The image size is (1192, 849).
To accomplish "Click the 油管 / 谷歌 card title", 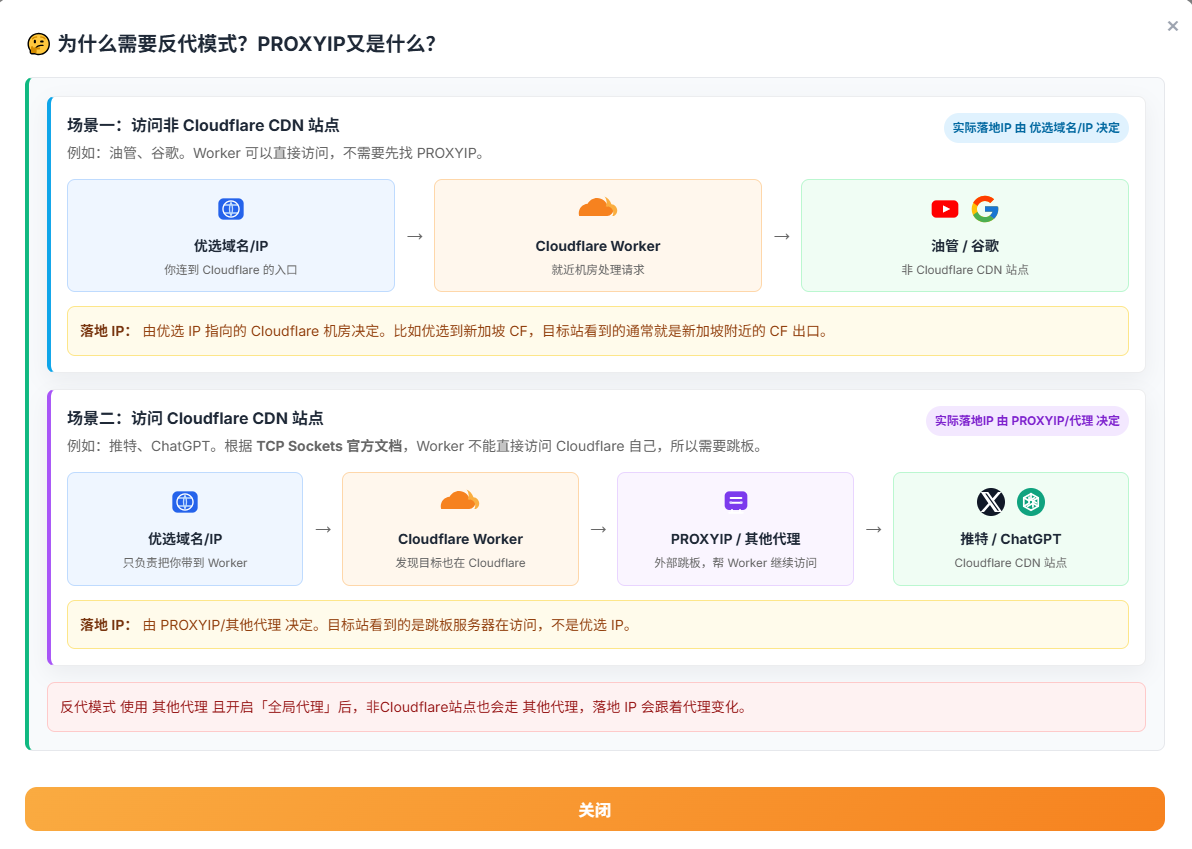I will click(965, 246).
